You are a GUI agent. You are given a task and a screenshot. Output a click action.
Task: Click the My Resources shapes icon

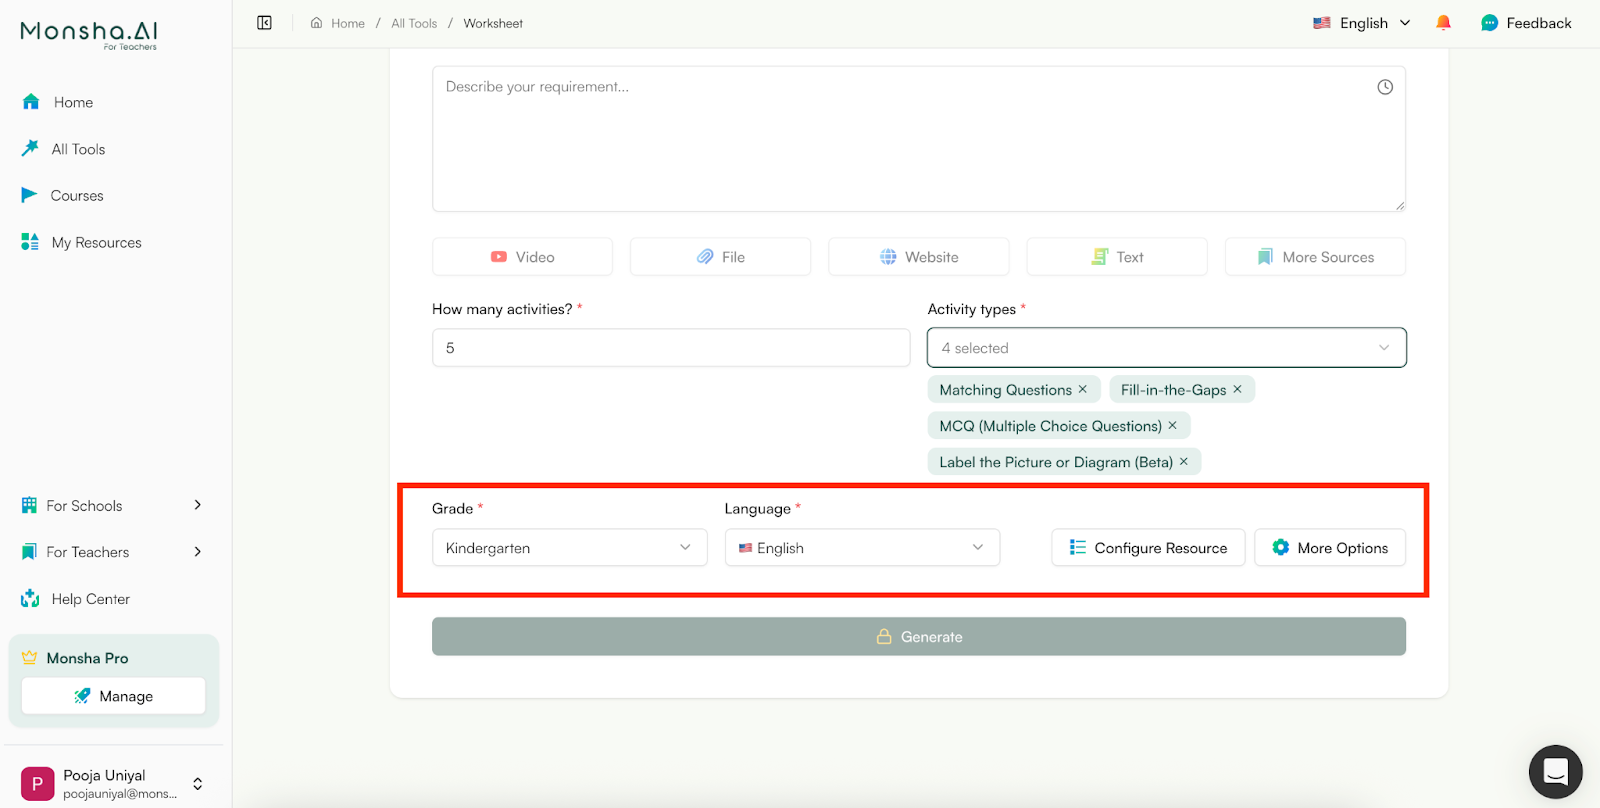pos(30,242)
